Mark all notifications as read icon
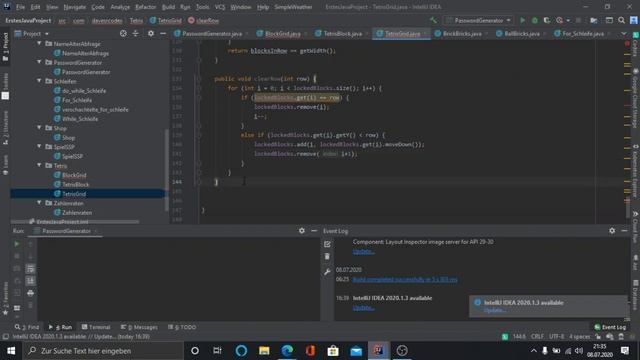This screenshot has width=640, height=360. click(327, 244)
